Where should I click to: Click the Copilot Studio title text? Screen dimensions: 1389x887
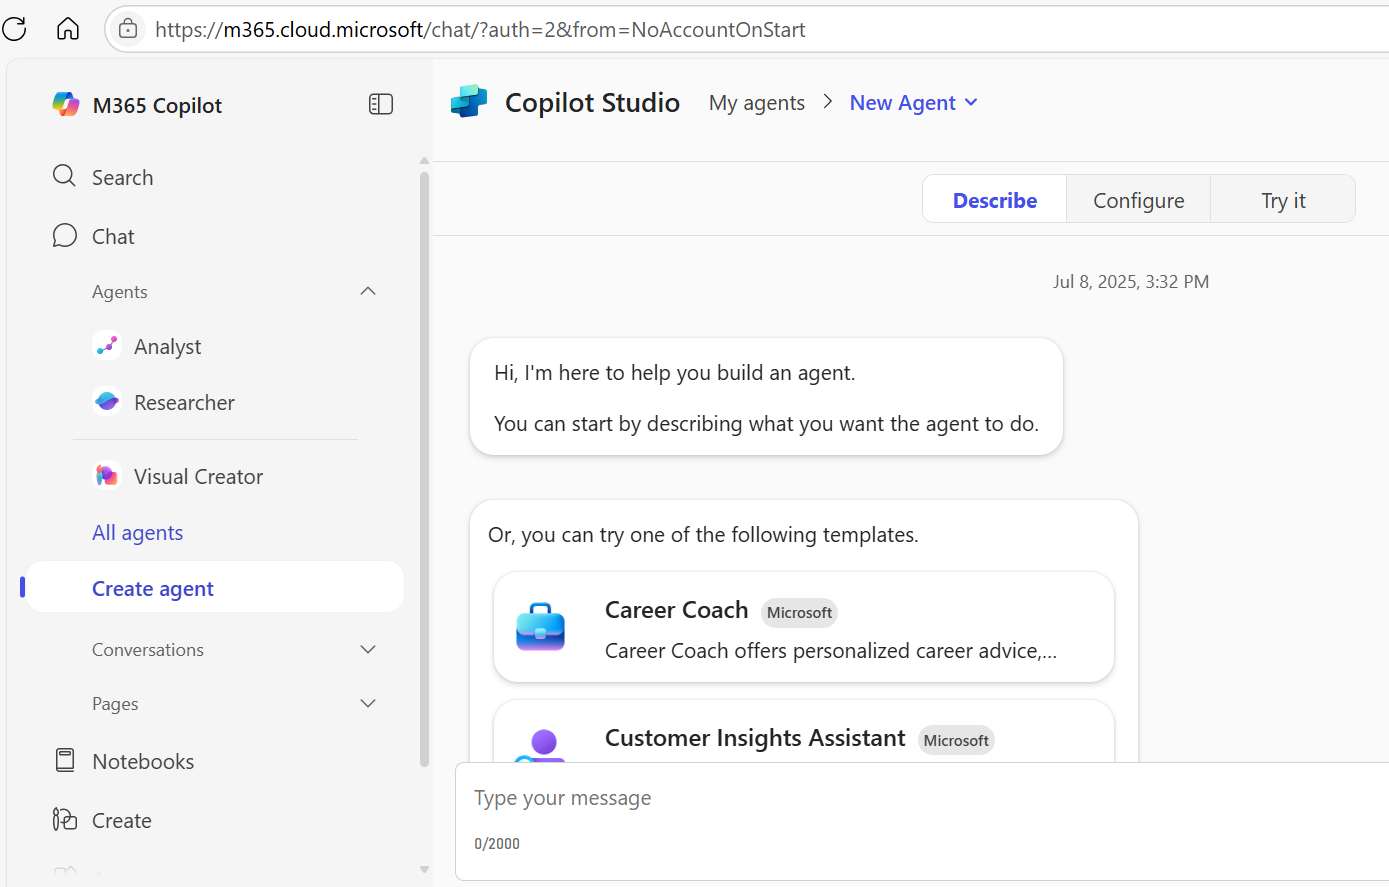[x=592, y=103]
